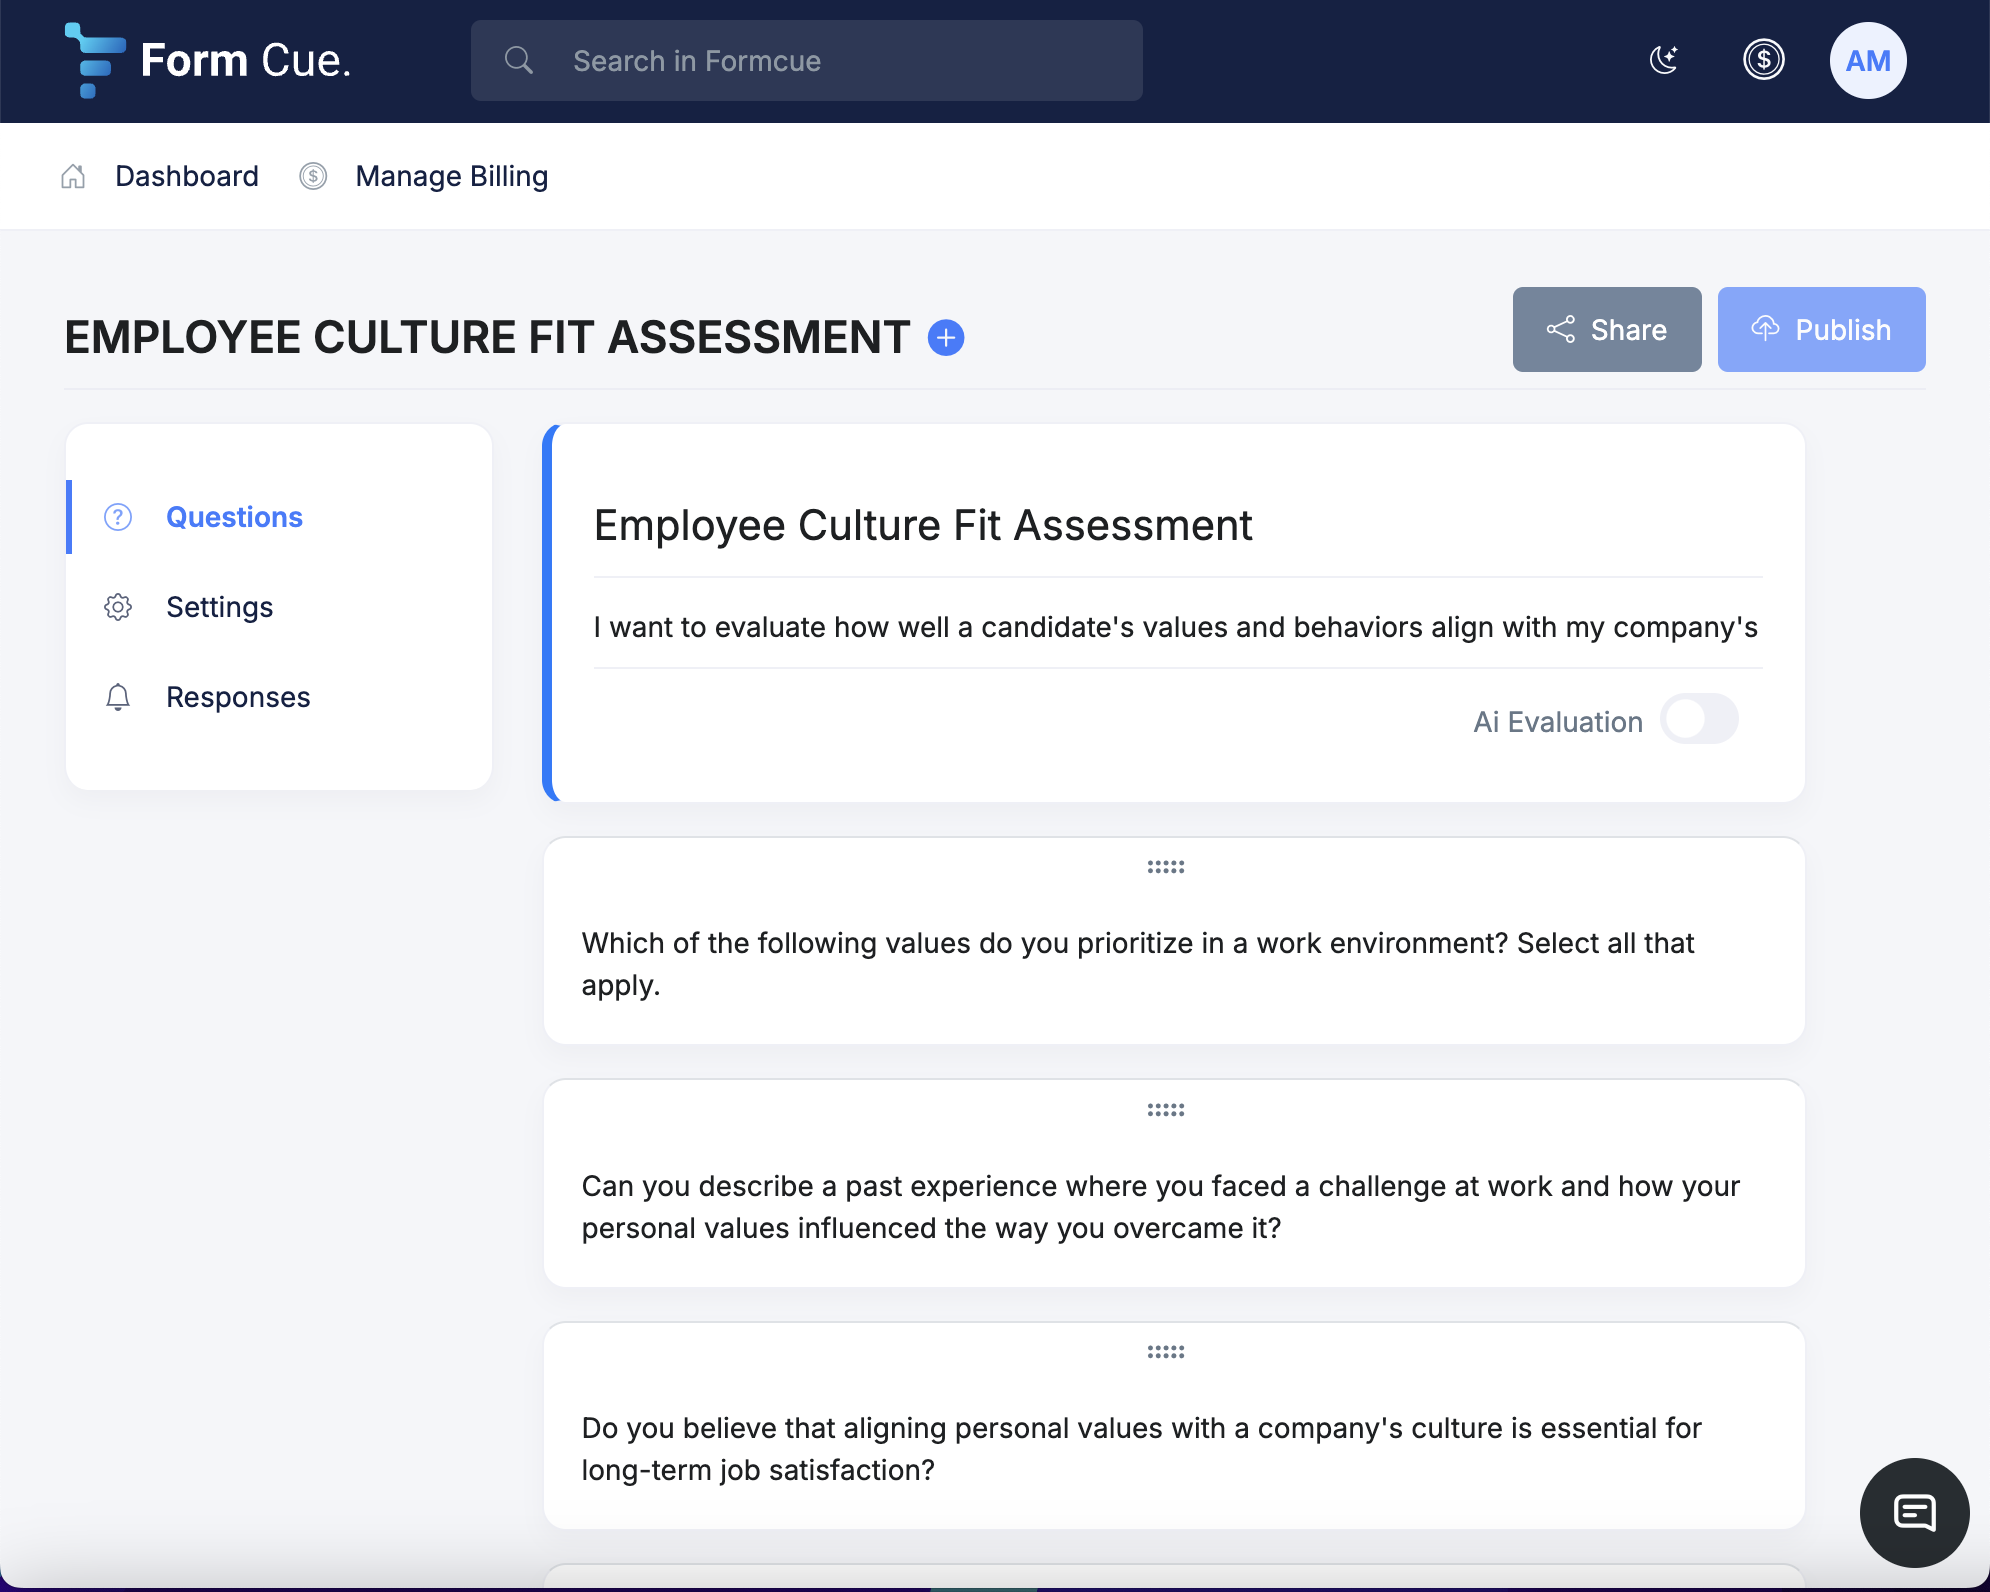This screenshot has height=1592, width=1990.
Task: Click the blue plus icon beside title
Action: click(x=945, y=338)
